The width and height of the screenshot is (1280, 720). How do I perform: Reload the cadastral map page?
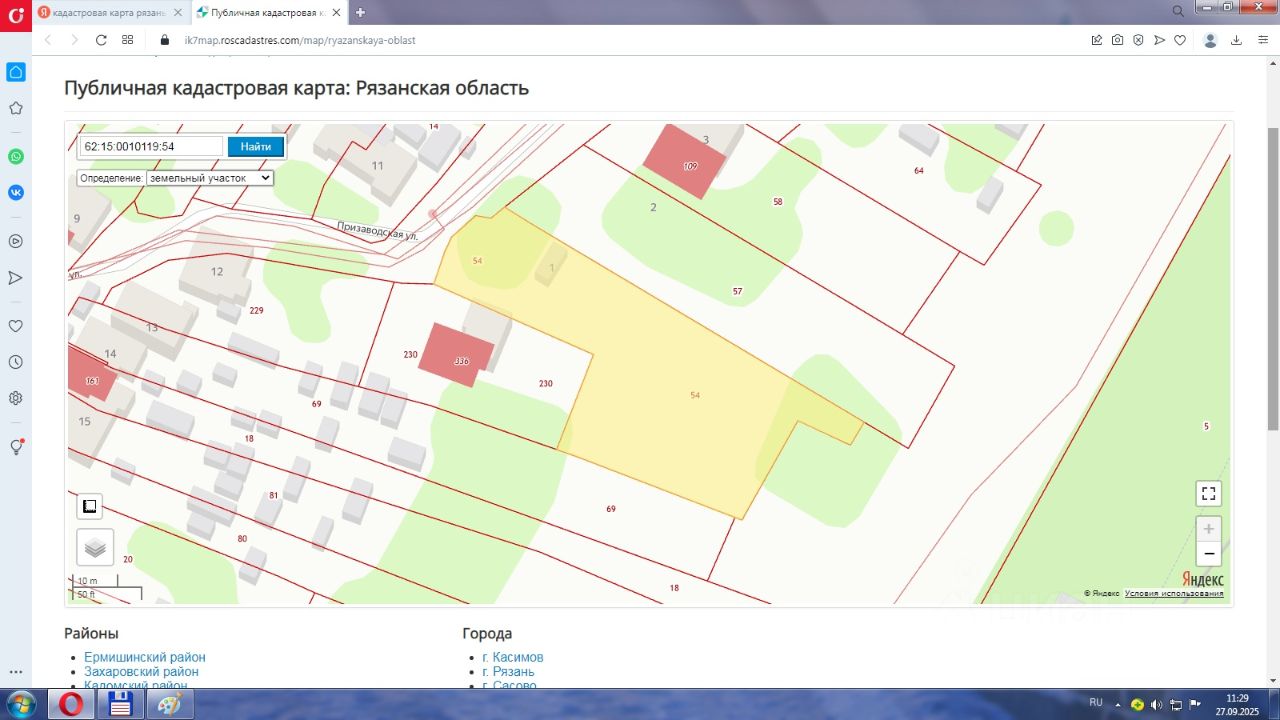coord(101,40)
